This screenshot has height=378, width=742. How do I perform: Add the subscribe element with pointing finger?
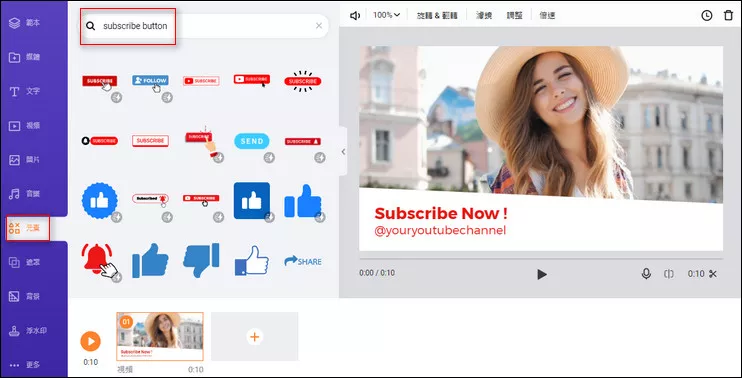[201, 141]
